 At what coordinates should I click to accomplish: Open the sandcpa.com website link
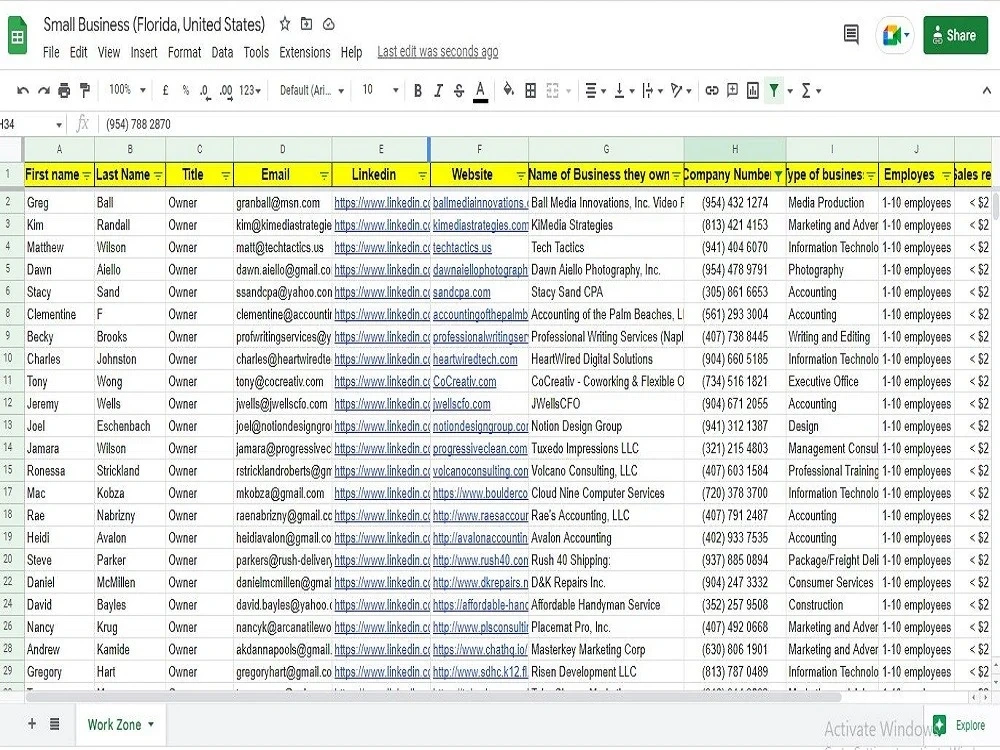(x=462, y=292)
